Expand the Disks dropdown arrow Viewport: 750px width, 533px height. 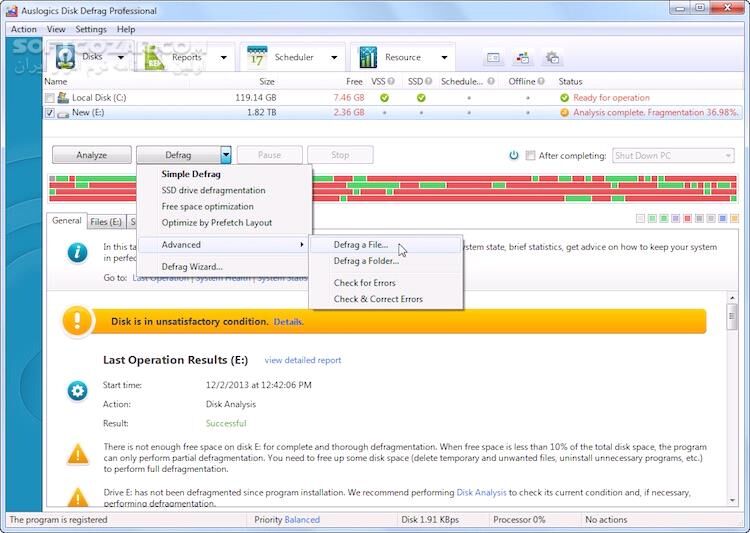click(x=121, y=57)
